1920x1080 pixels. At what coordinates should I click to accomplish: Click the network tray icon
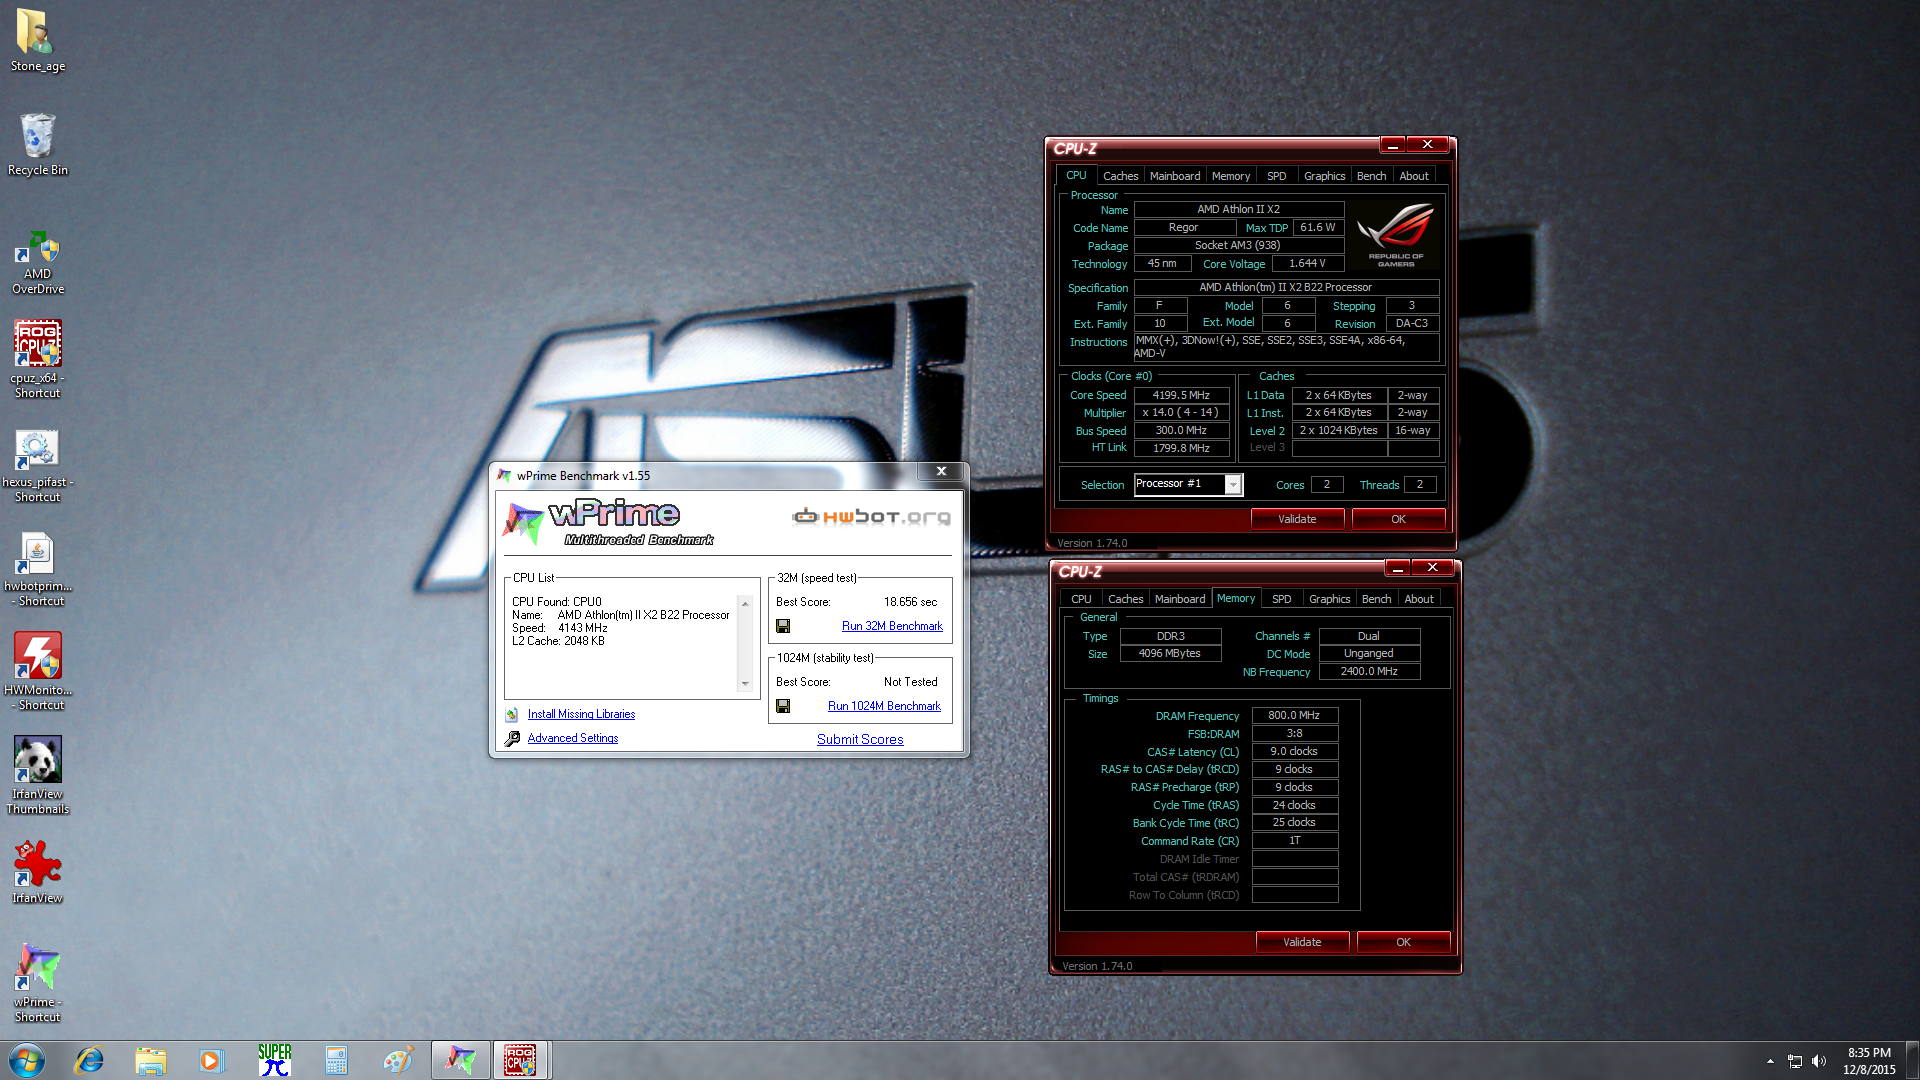1795,1061
